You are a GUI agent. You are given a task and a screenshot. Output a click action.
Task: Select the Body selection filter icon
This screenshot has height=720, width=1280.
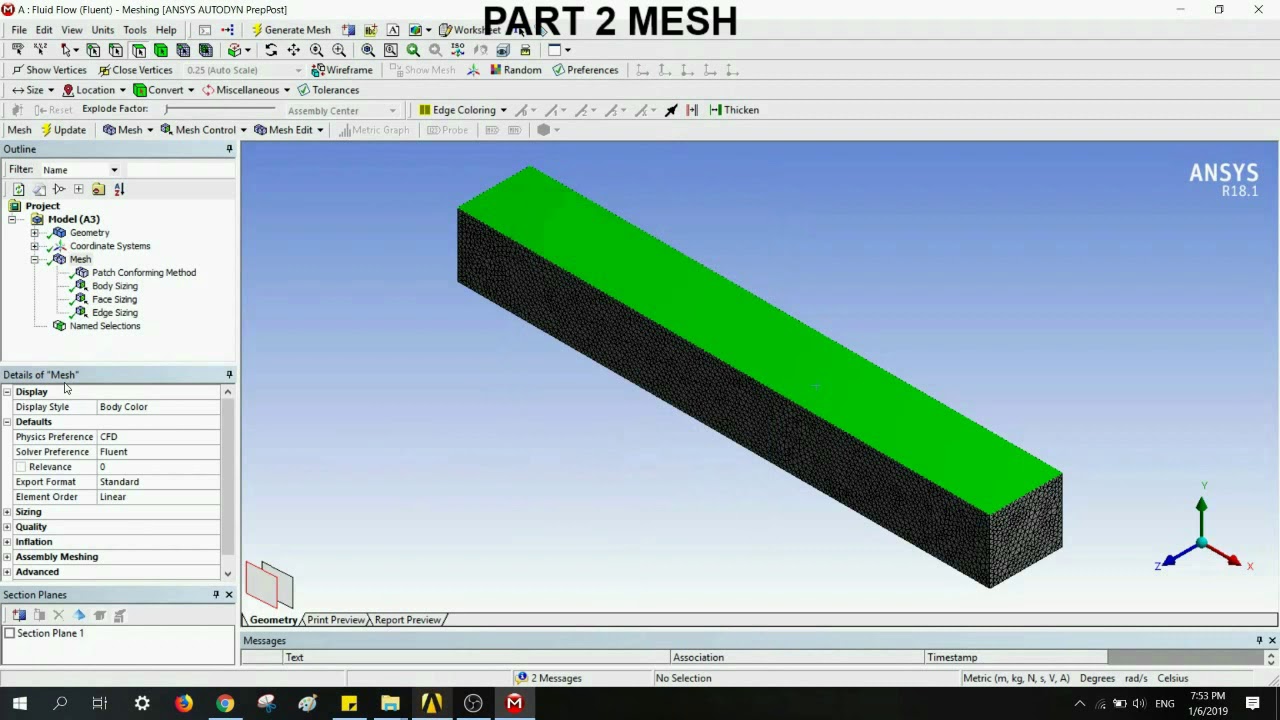[x=160, y=50]
